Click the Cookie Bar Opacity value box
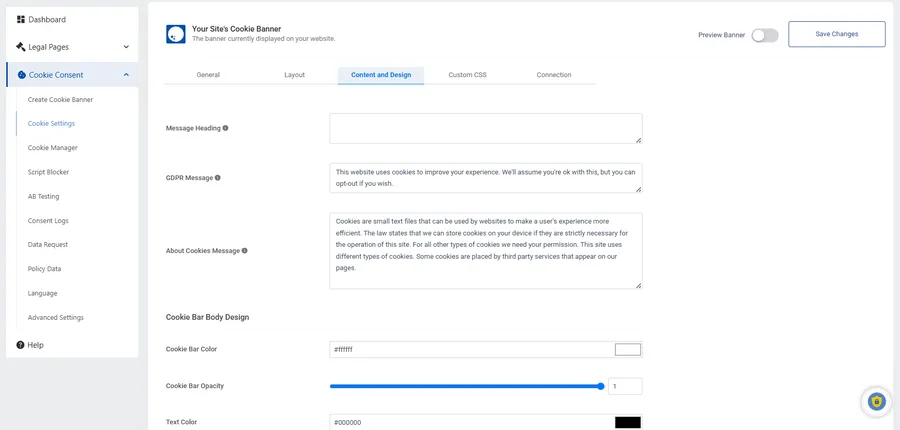 [625, 386]
